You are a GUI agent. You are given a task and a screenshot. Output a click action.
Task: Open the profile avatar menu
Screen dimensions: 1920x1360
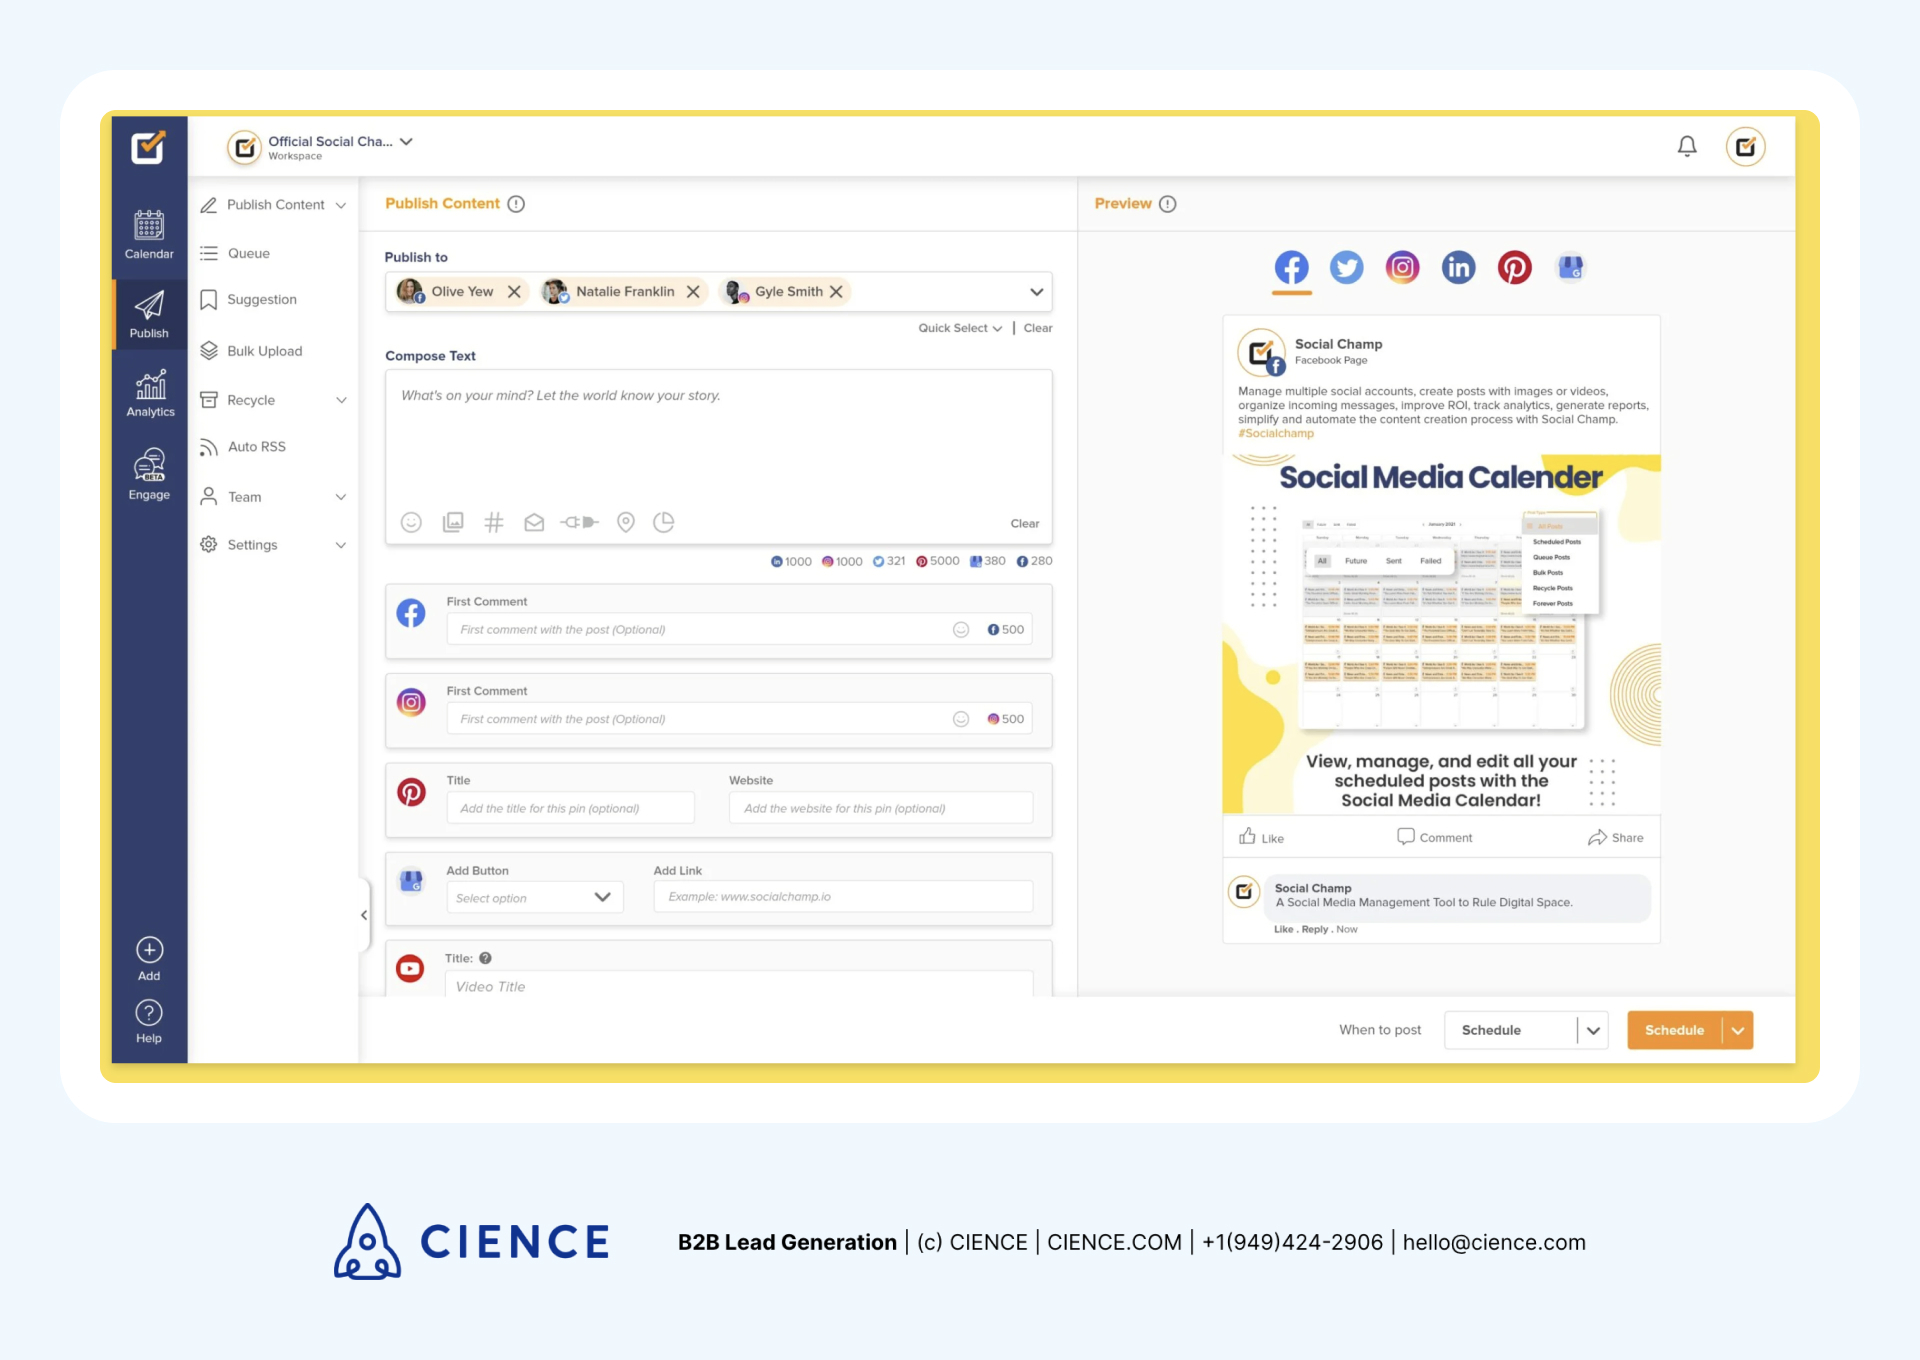tap(1745, 147)
